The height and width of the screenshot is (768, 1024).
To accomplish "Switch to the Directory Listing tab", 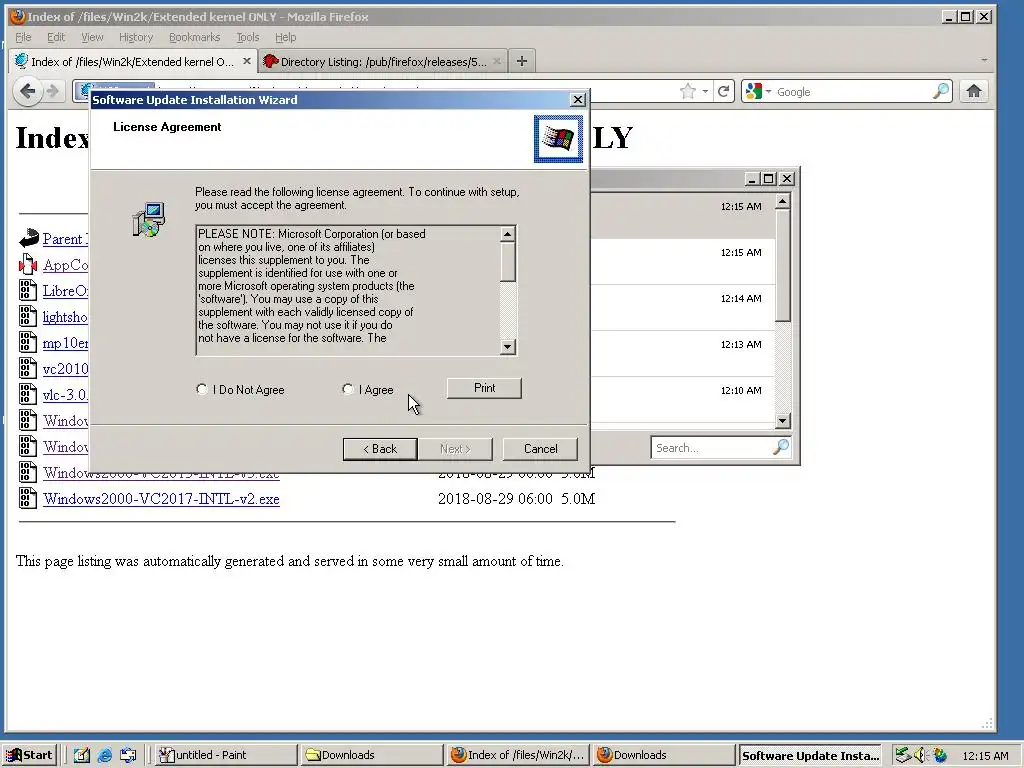I will (383, 61).
